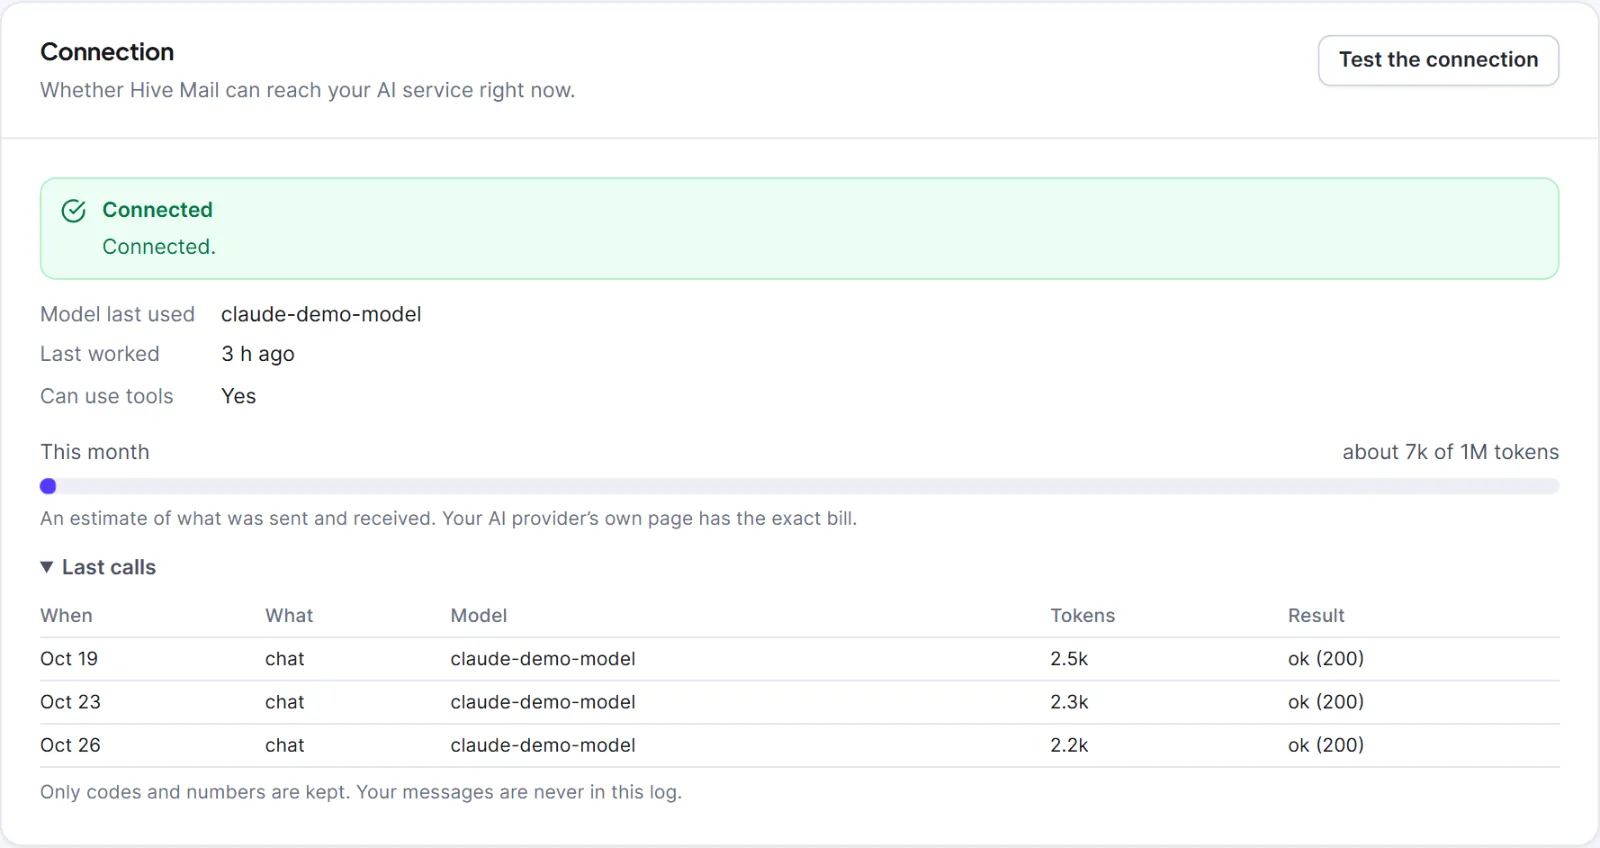The image size is (1600, 848).
Task: Click the Model last used value claude-demo-model
Action: pos(321,314)
